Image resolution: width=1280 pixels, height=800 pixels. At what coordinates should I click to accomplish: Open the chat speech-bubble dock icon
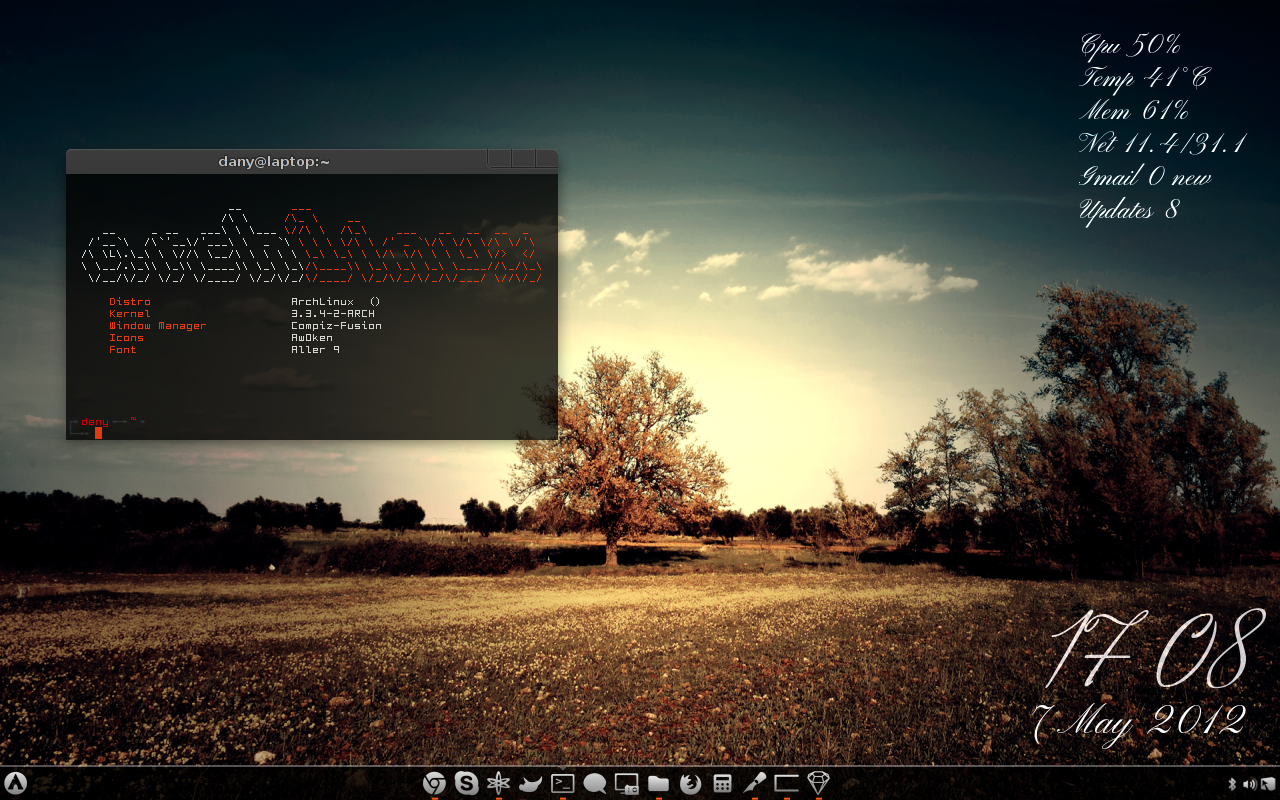click(594, 783)
